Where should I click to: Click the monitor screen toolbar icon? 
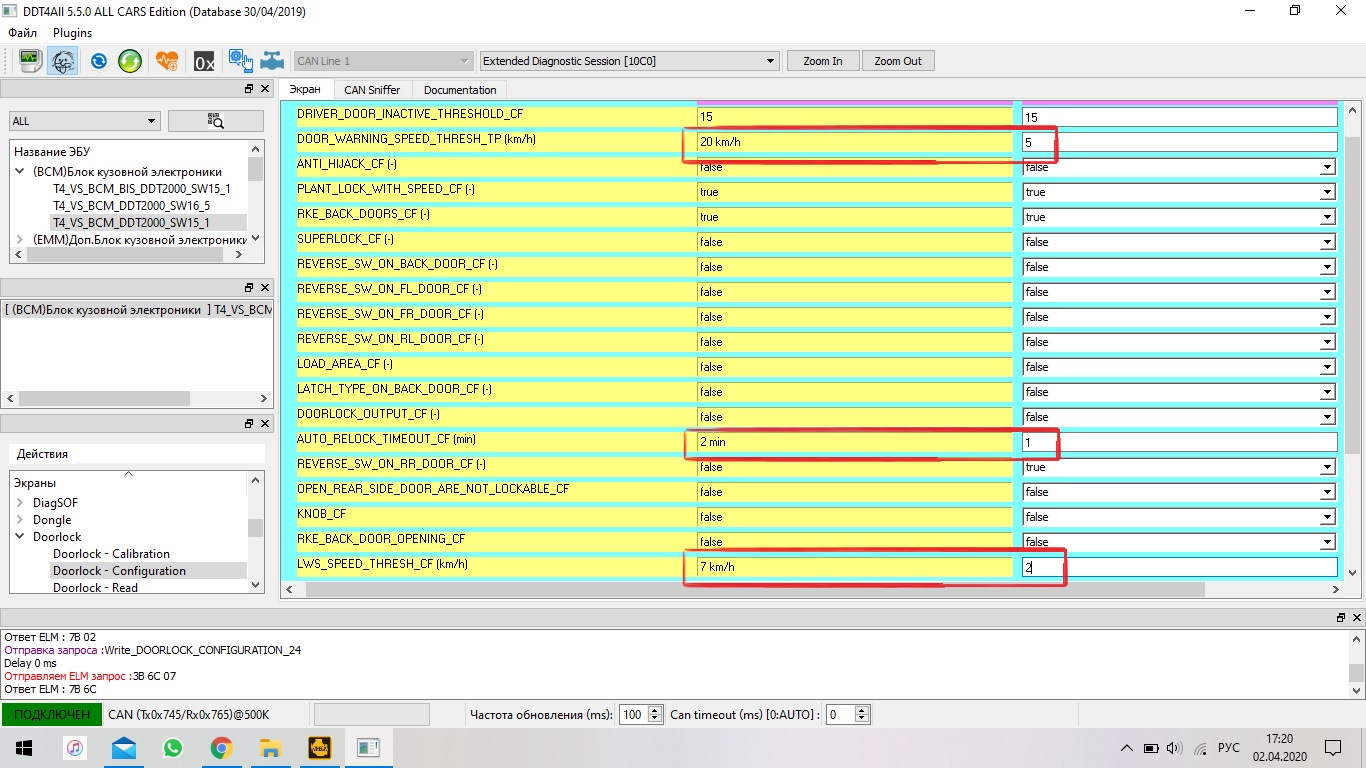tap(30, 61)
